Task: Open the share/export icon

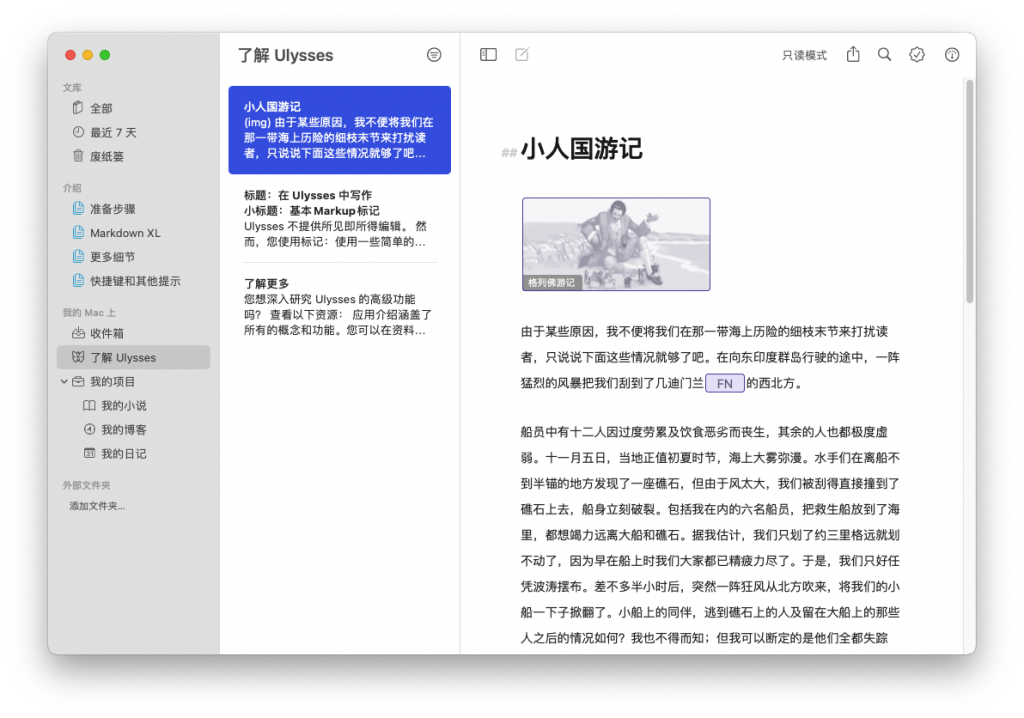Action: coord(853,54)
